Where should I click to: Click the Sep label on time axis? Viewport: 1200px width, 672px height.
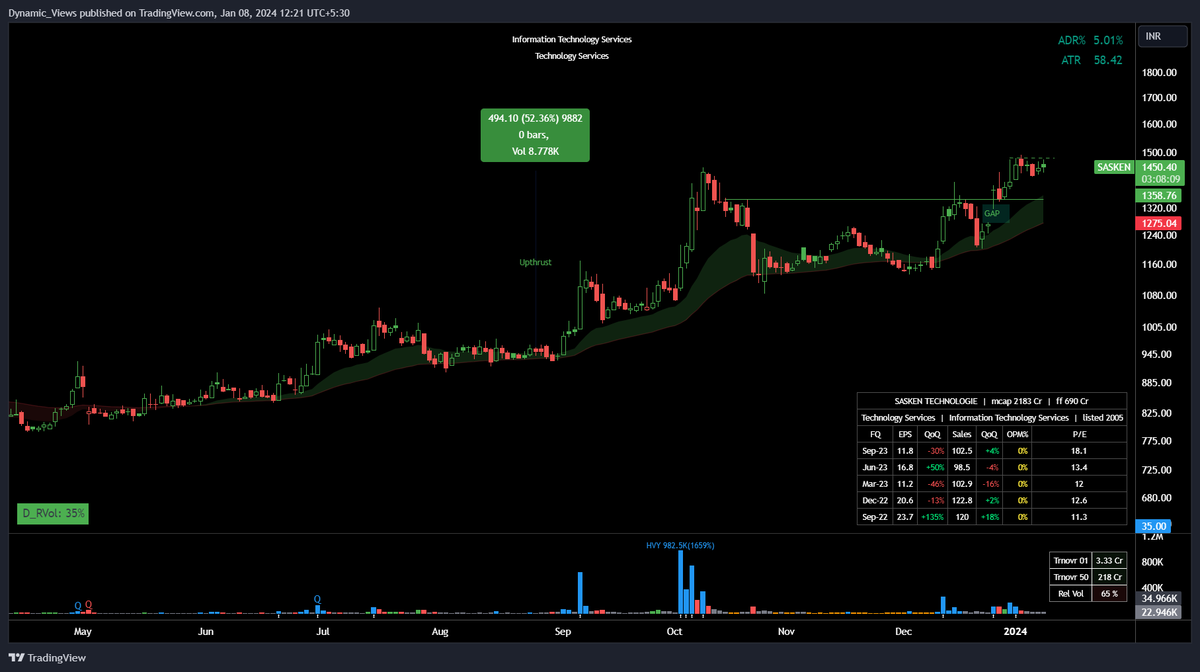[562, 632]
